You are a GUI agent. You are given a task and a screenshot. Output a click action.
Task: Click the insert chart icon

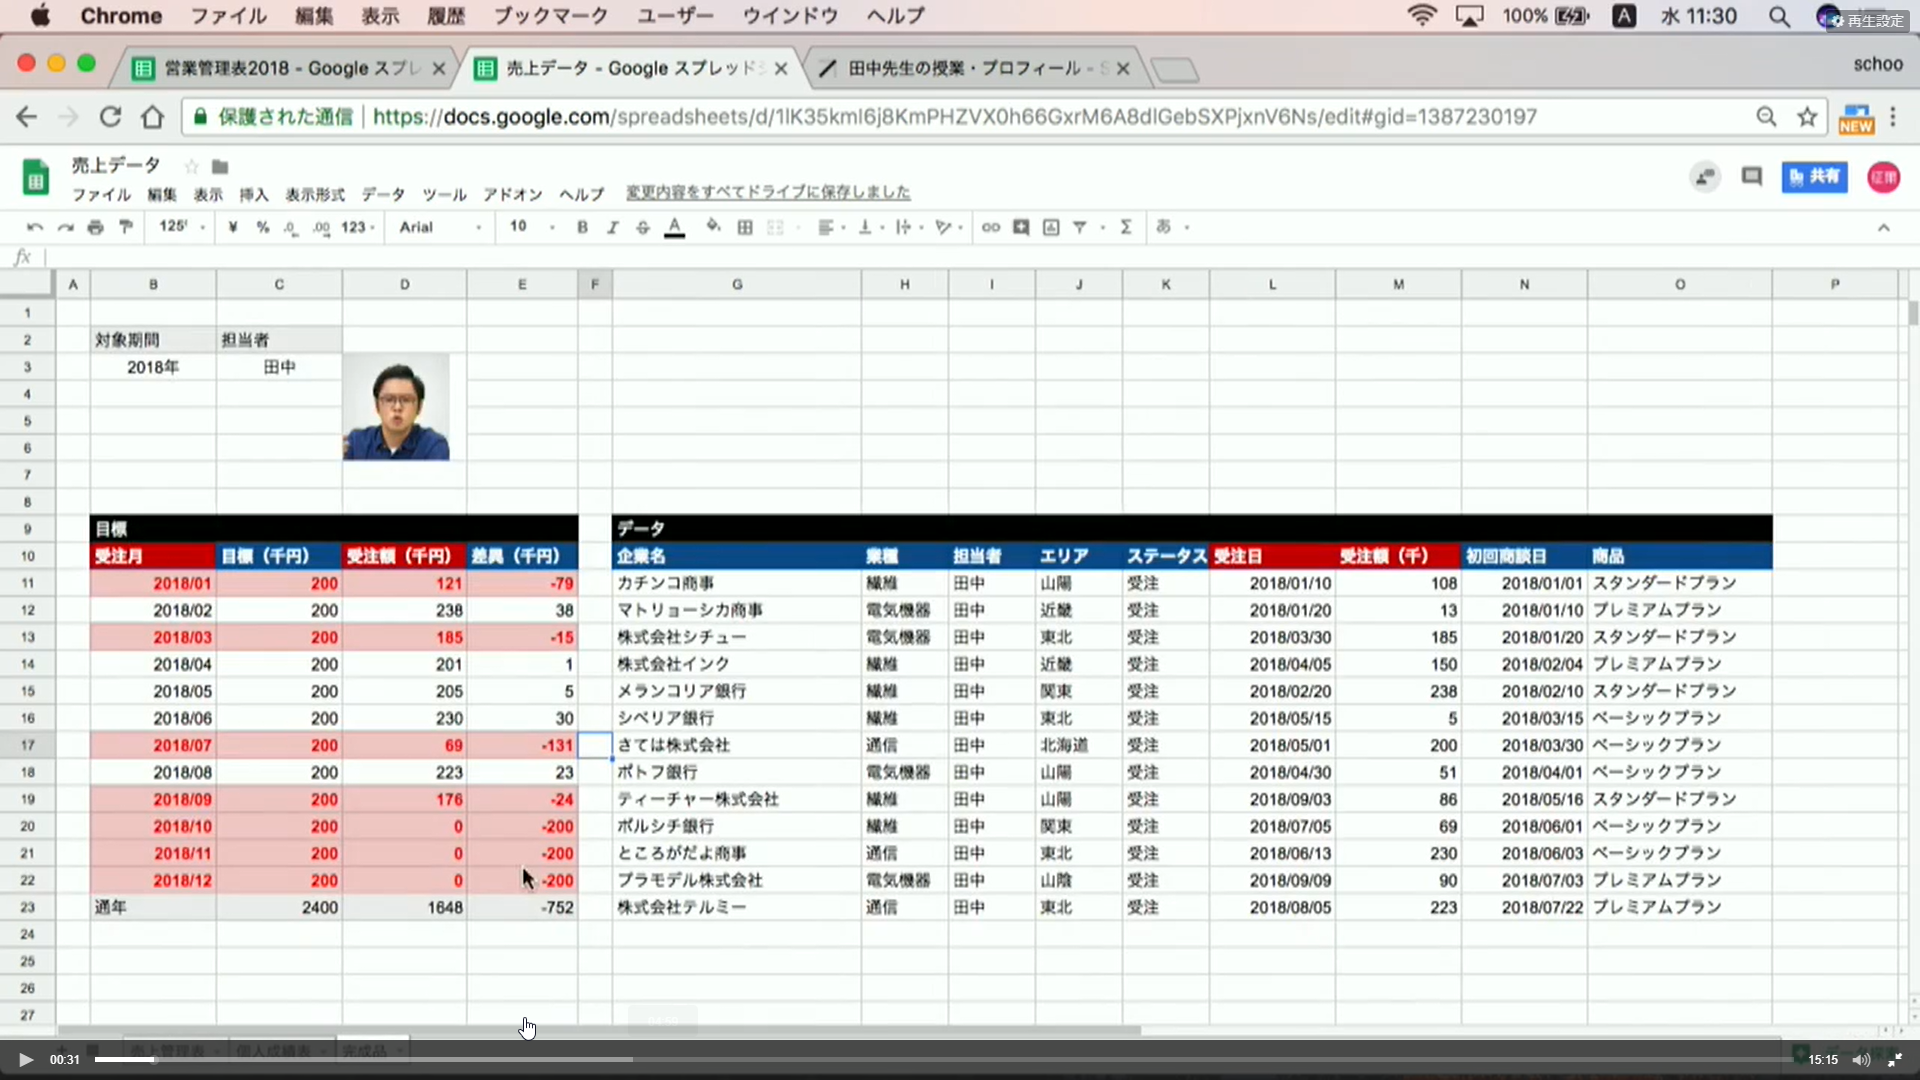[x=1051, y=228]
